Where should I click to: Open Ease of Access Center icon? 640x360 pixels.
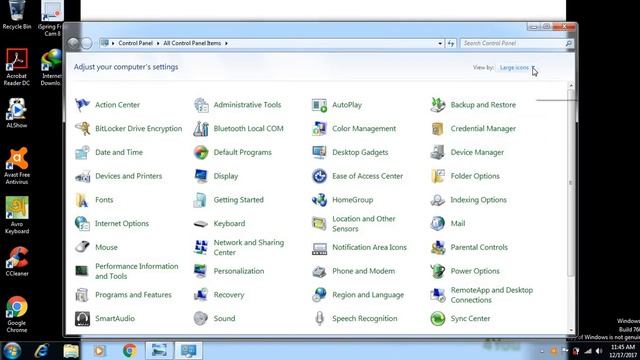tap(319, 176)
